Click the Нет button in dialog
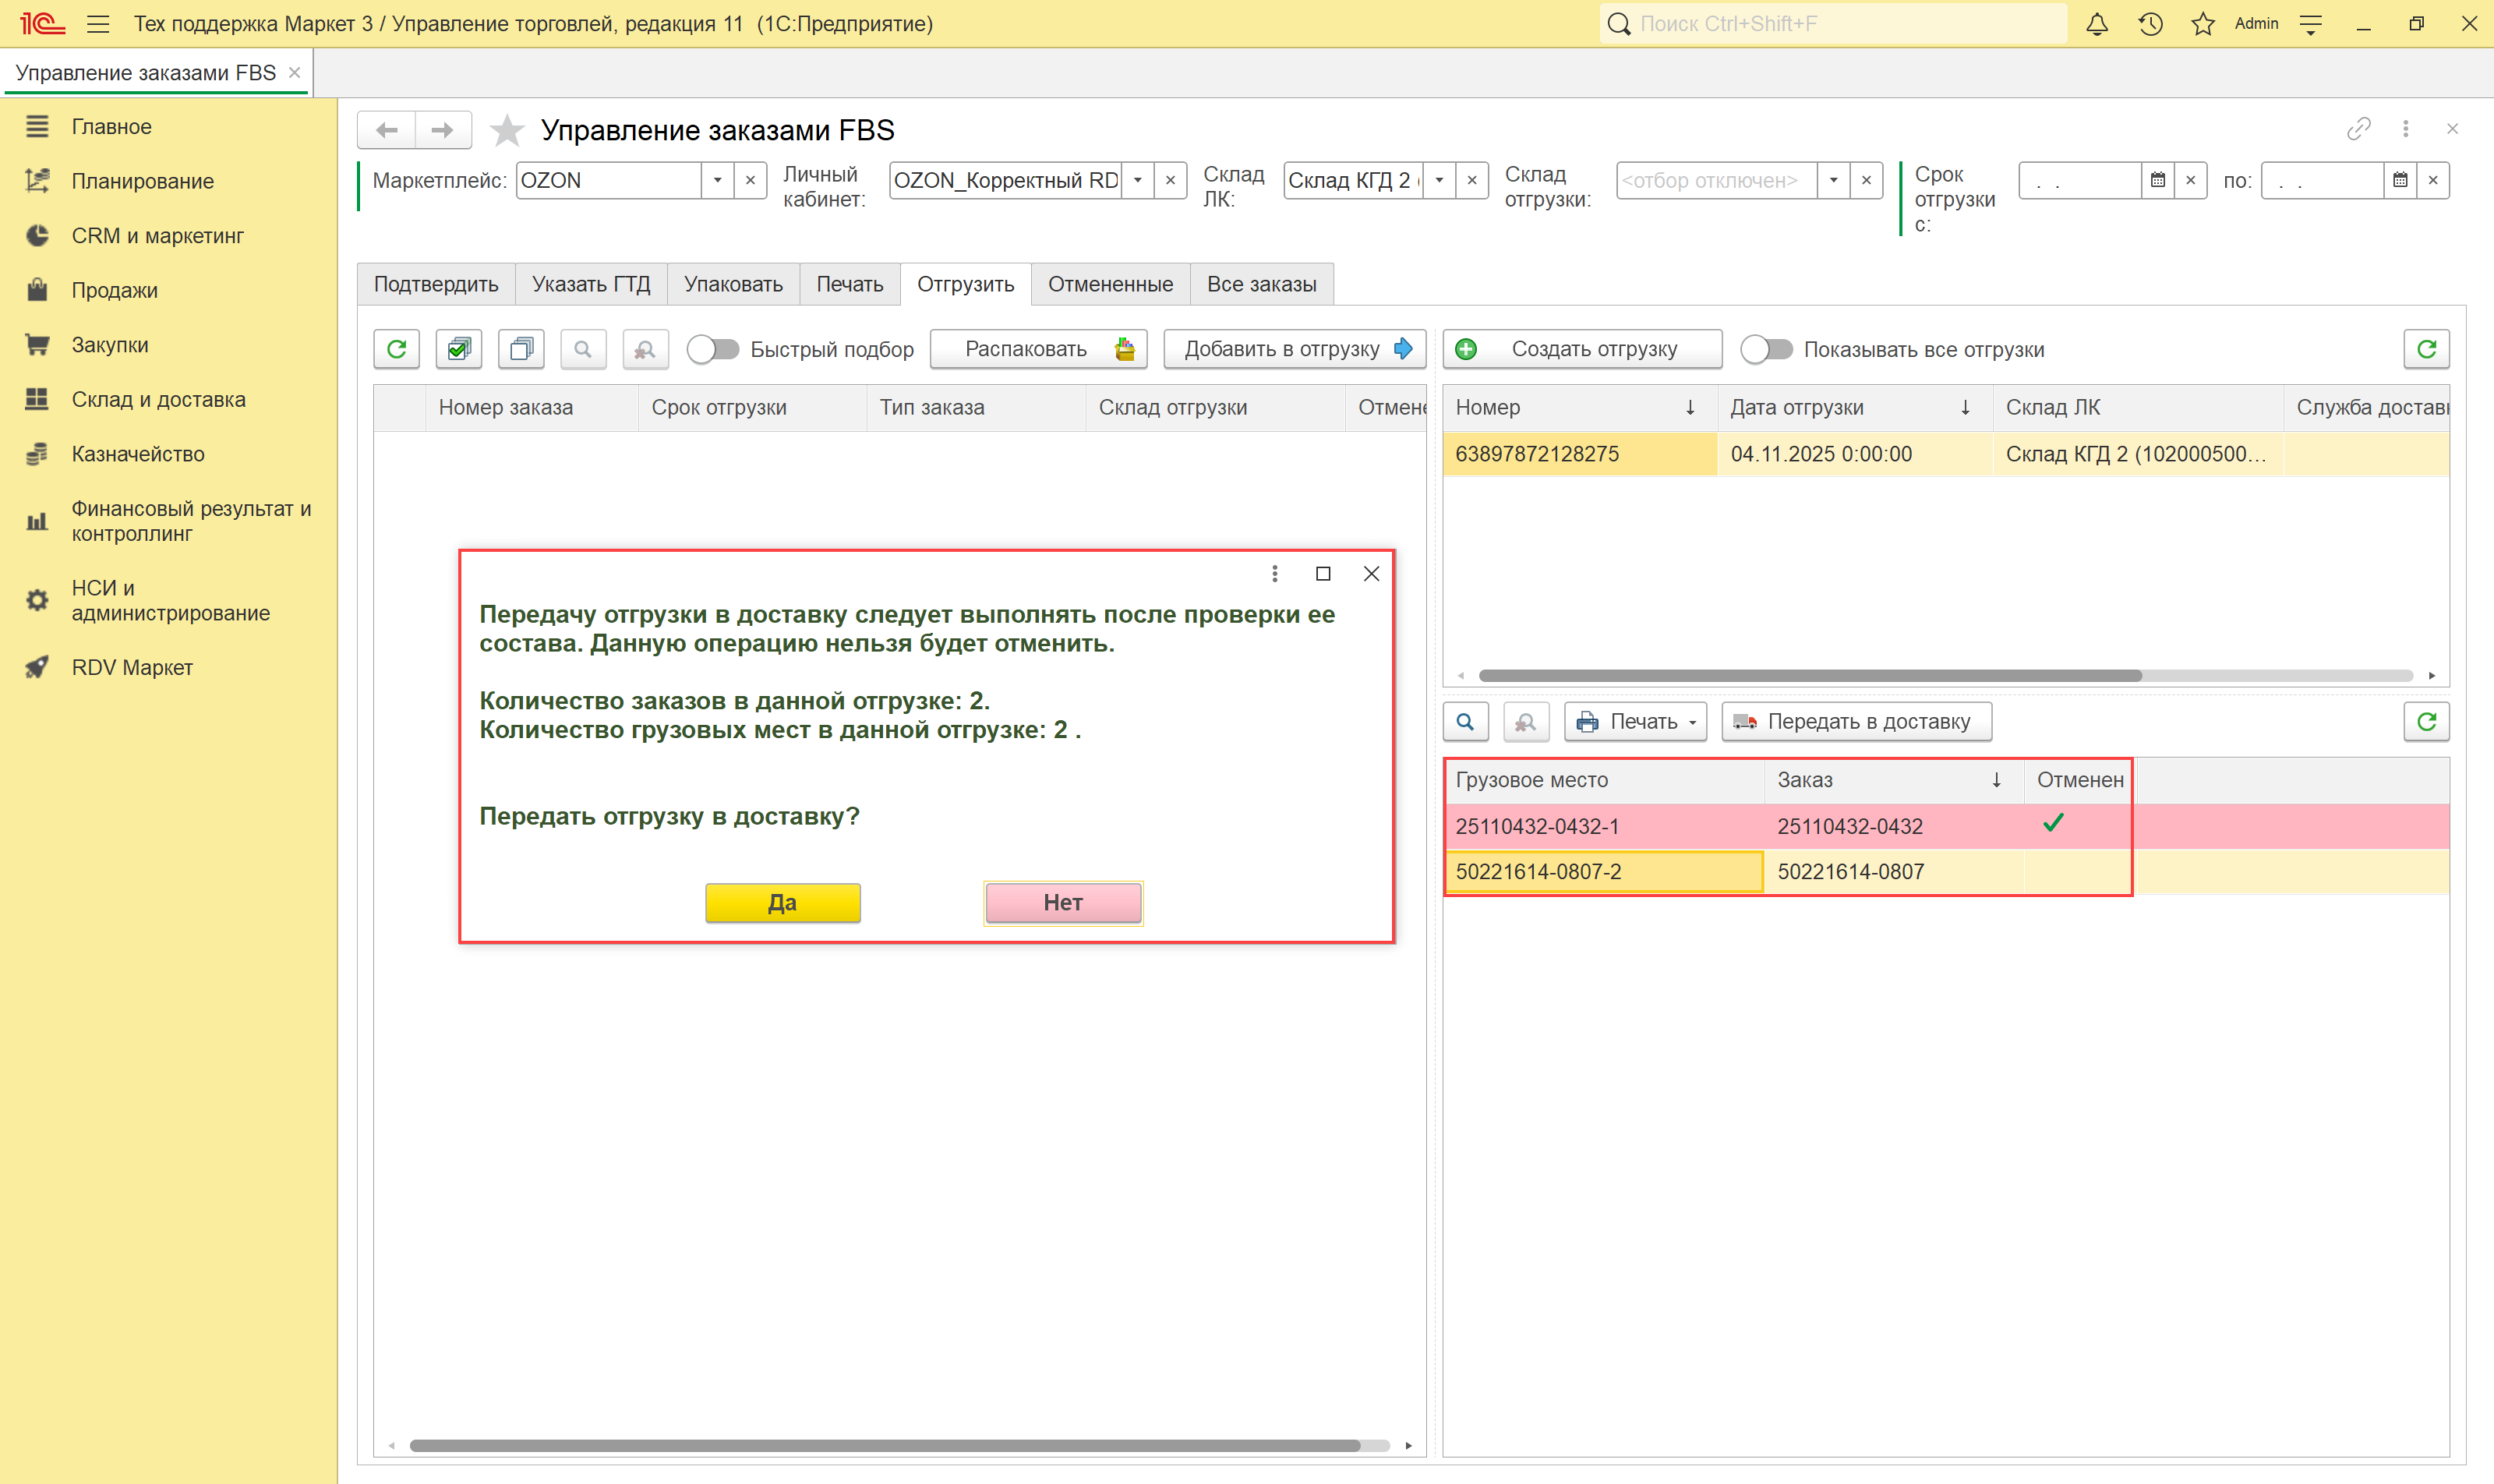This screenshot has width=2494, height=1484. (1062, 902)
